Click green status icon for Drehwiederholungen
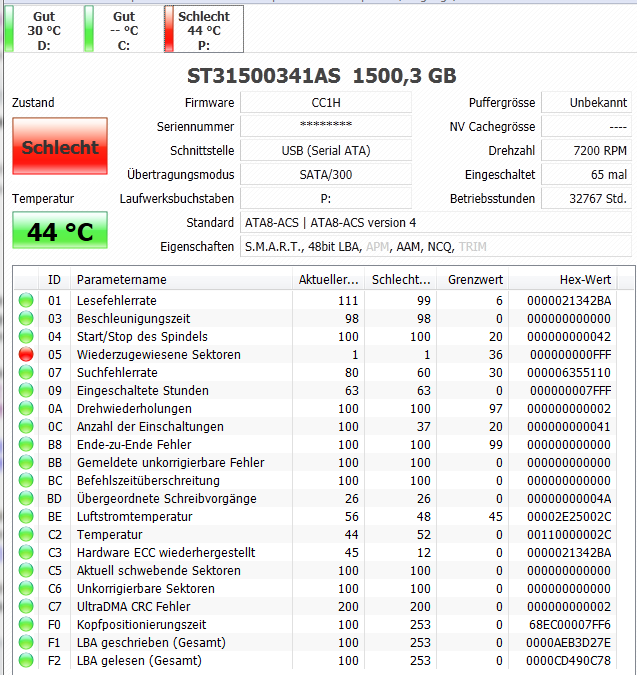This screenshot has height=675, width=637. click(x=26, y=408)
